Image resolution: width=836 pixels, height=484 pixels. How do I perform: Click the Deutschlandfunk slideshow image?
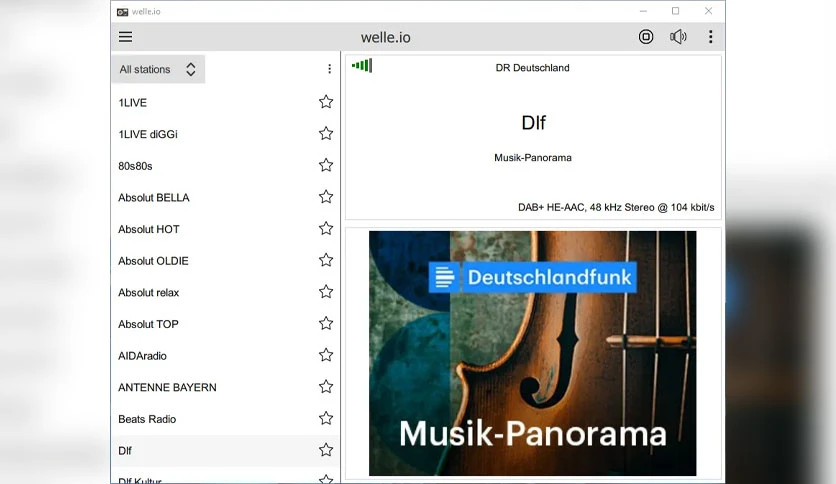533,353
